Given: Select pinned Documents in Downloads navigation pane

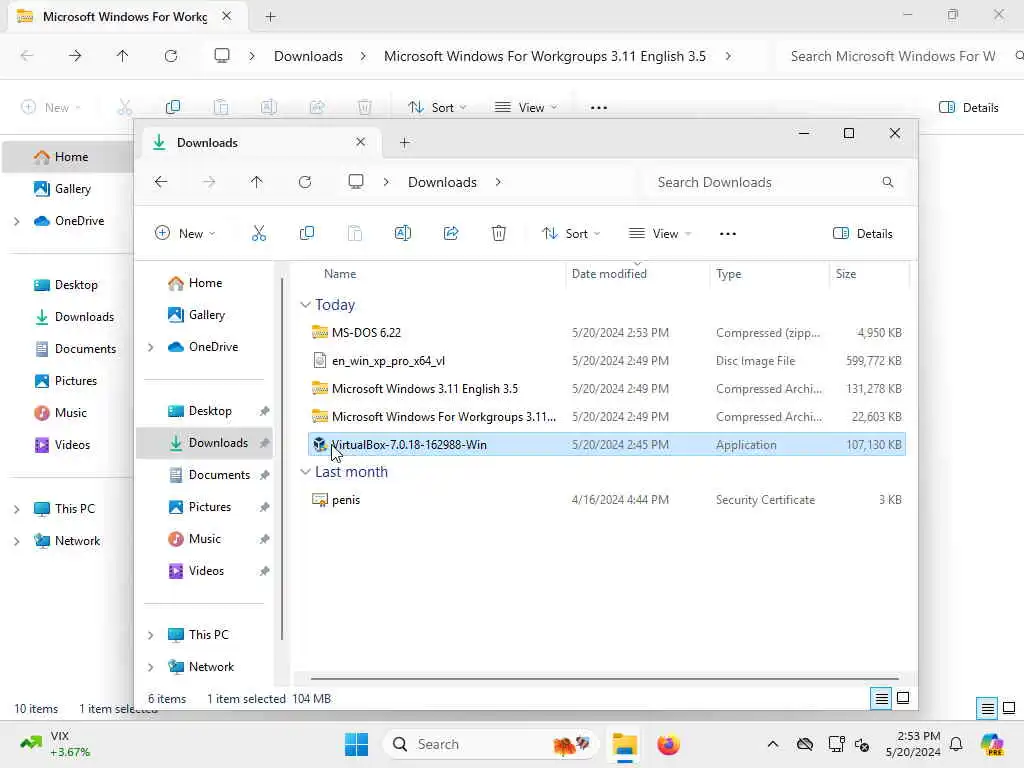Looking at the screenshot, I should 205,475.
